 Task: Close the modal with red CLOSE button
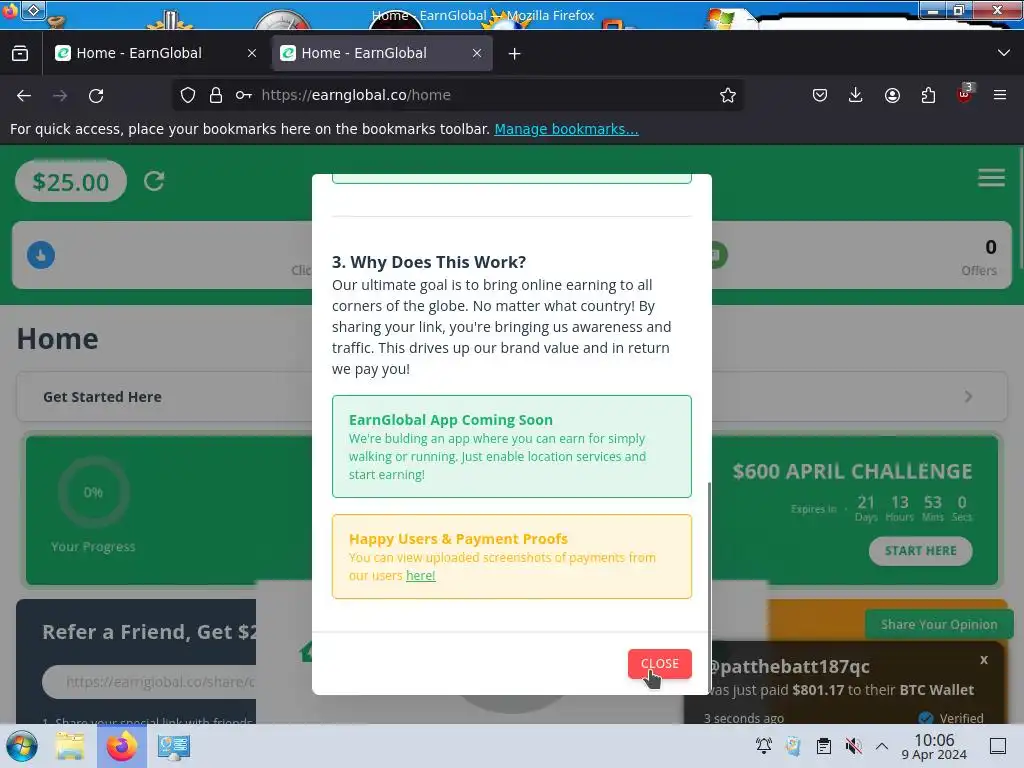[660, 664]
